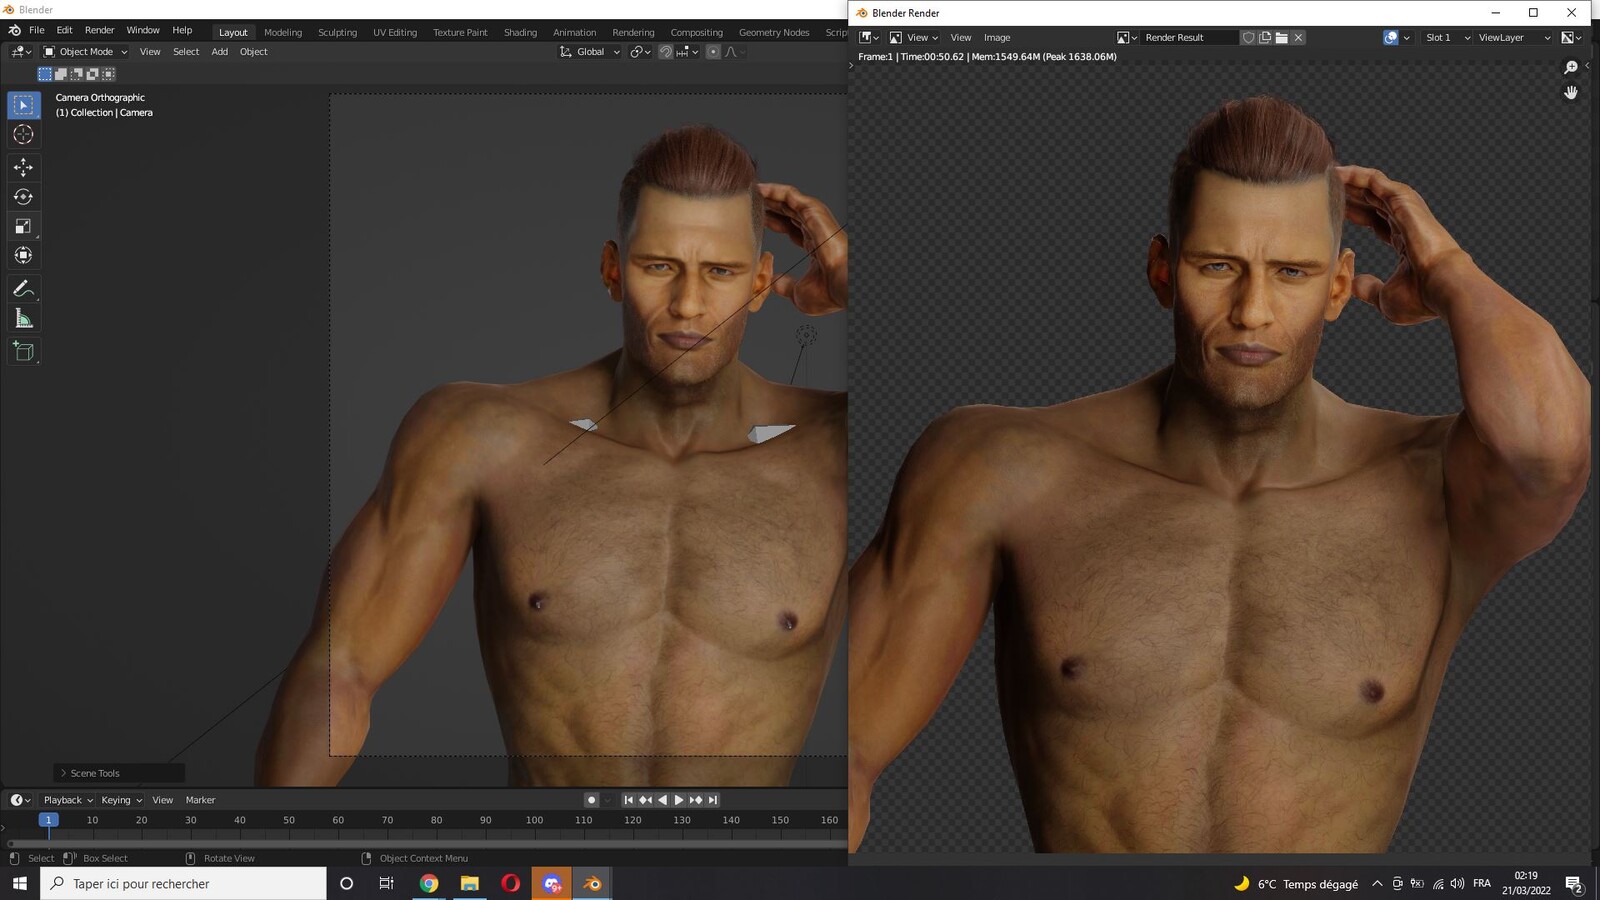
Task: Click the Blender logo menu icon
Action: coord(15,31)
